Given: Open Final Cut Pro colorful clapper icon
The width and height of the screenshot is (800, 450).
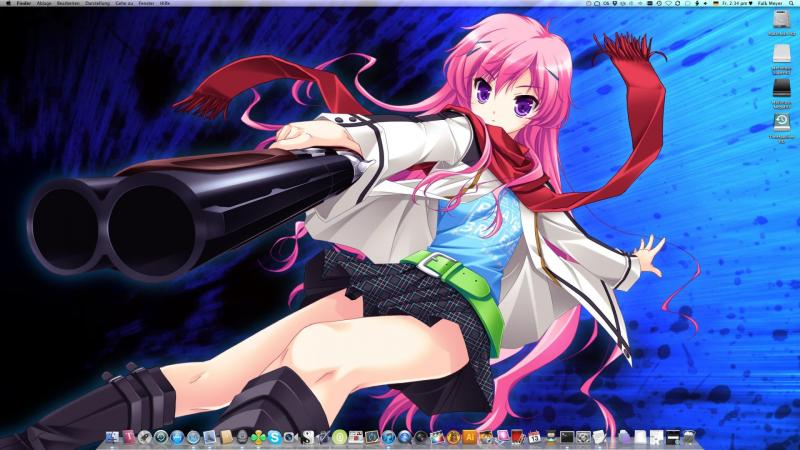Looking at the screenshot, I should pos(437,437).
